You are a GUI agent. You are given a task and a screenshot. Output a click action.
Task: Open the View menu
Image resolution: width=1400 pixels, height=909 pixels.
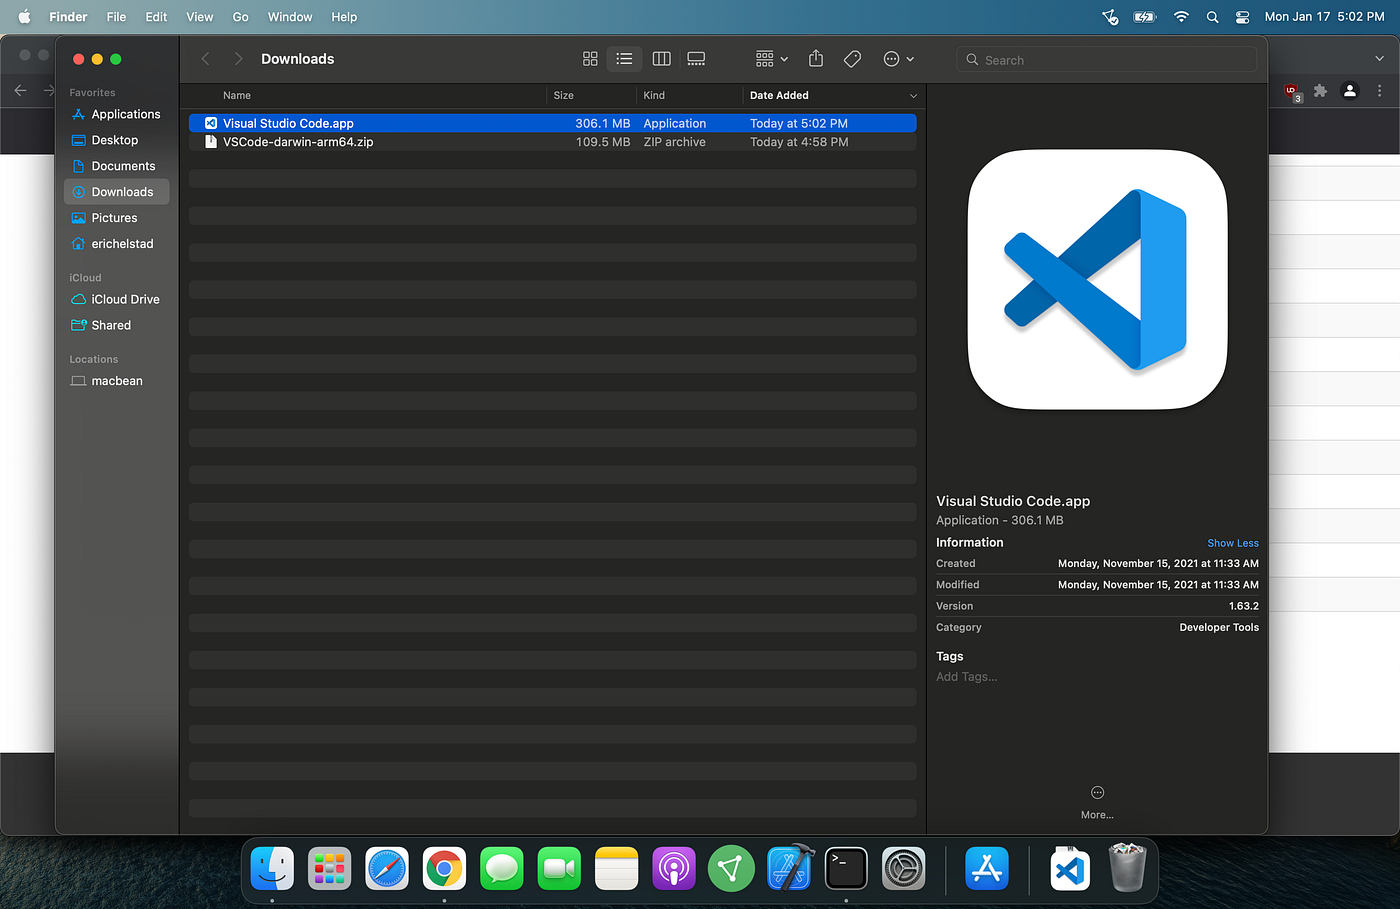(x=199, y=17)
